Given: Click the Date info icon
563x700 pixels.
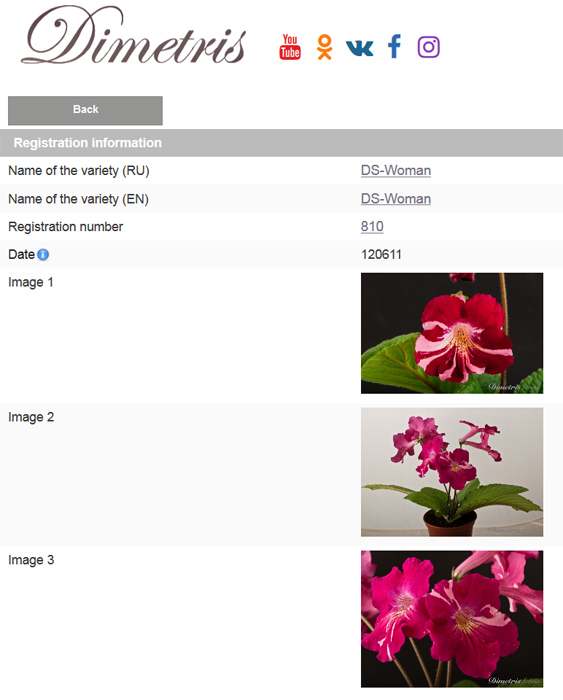Looking at the screenshot, I should pos(43,254).
